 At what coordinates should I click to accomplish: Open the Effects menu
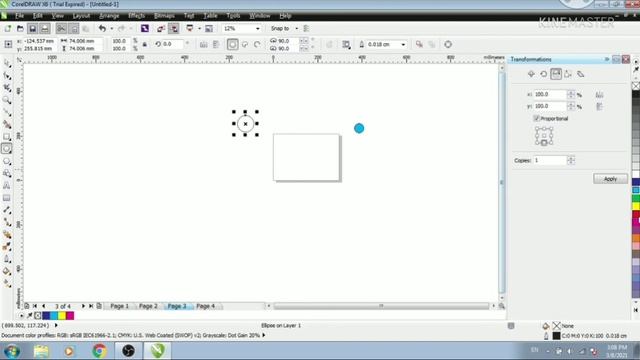(136, 16)
